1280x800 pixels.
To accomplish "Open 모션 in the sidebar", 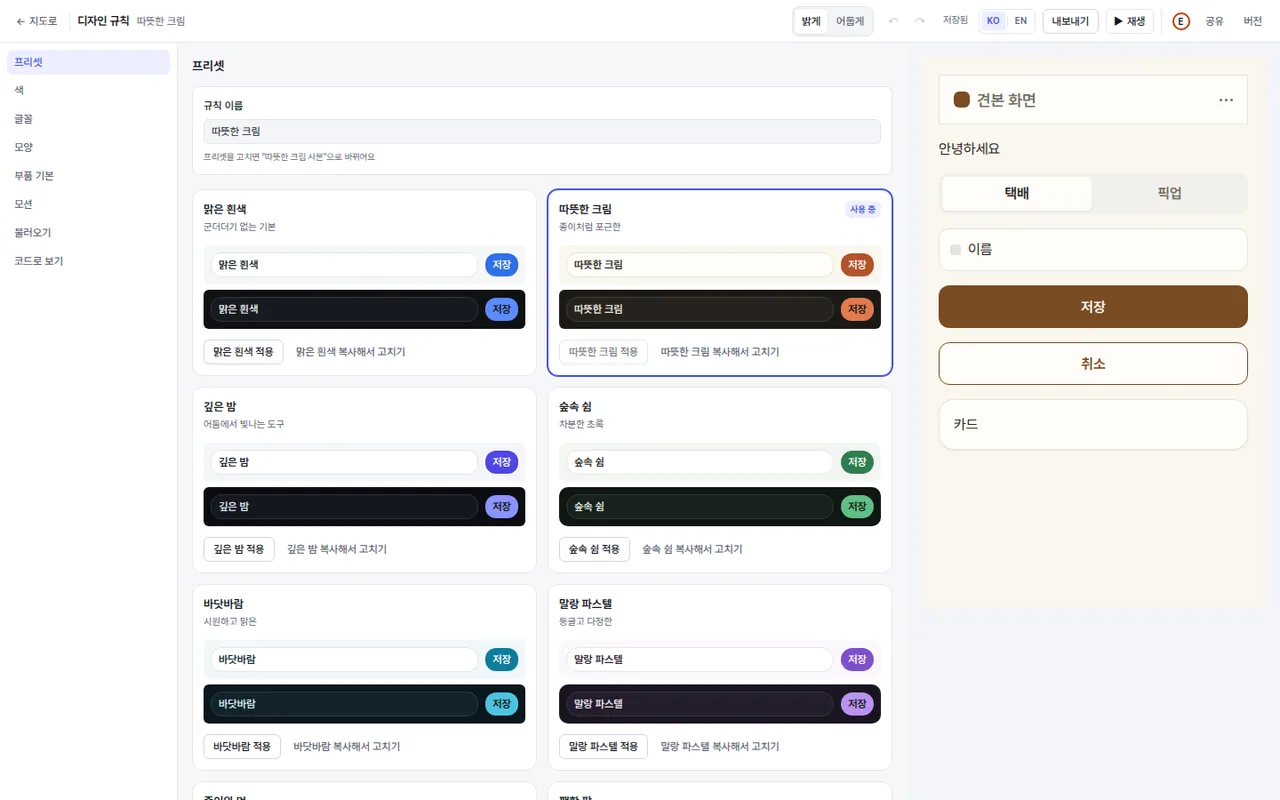I will pyautogui.click(x=88, y=204).
